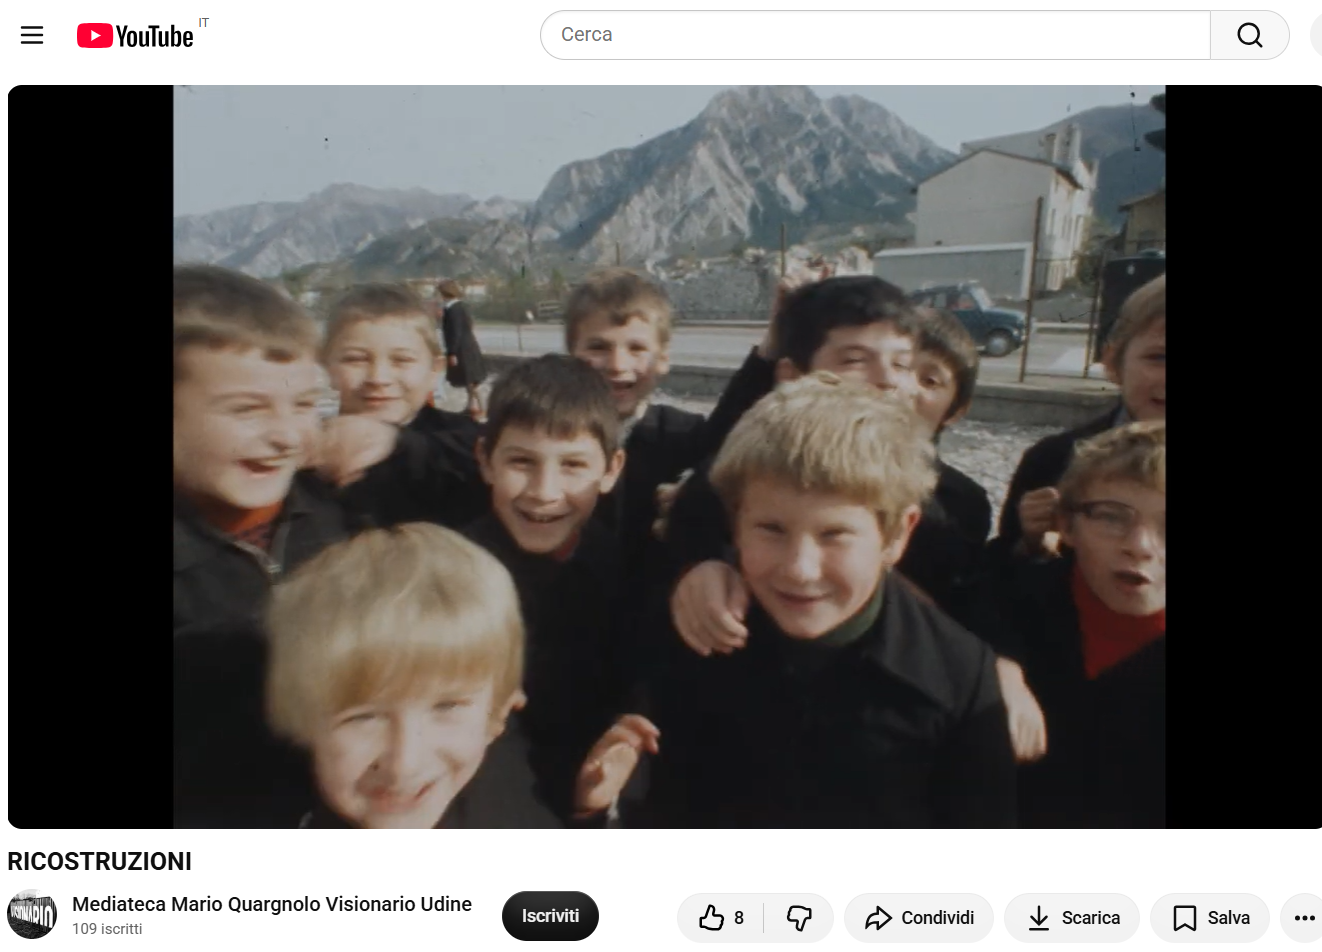Viewport: 1322px width, 952px height.
Task: Click the search magnifier button
Action: [x=1250, y=35]
